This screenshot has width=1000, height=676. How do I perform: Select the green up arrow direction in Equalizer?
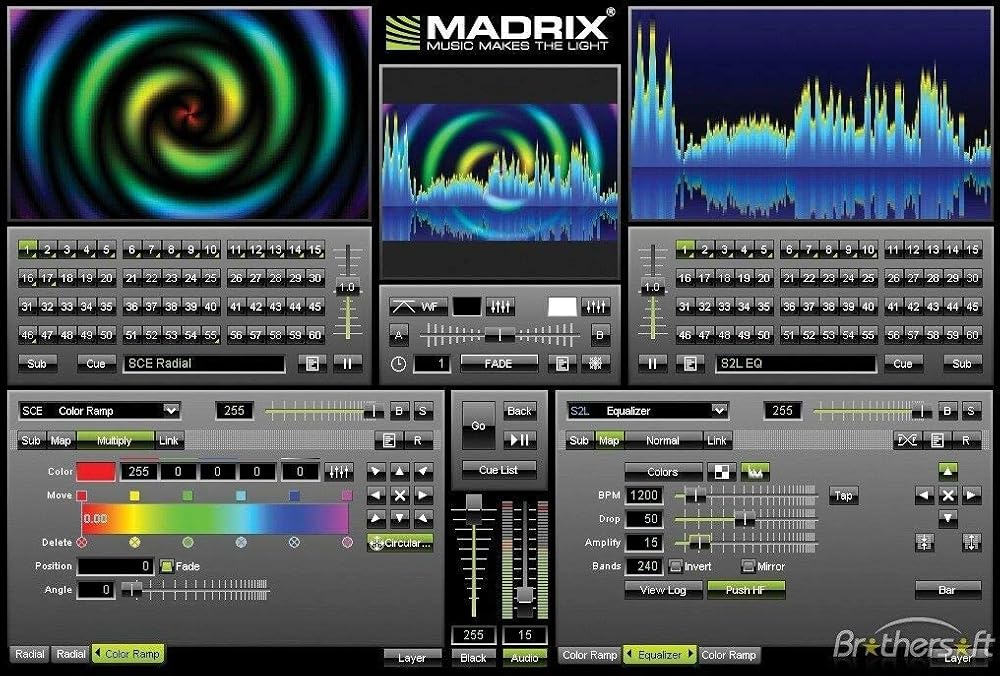[x=948, y=471]
